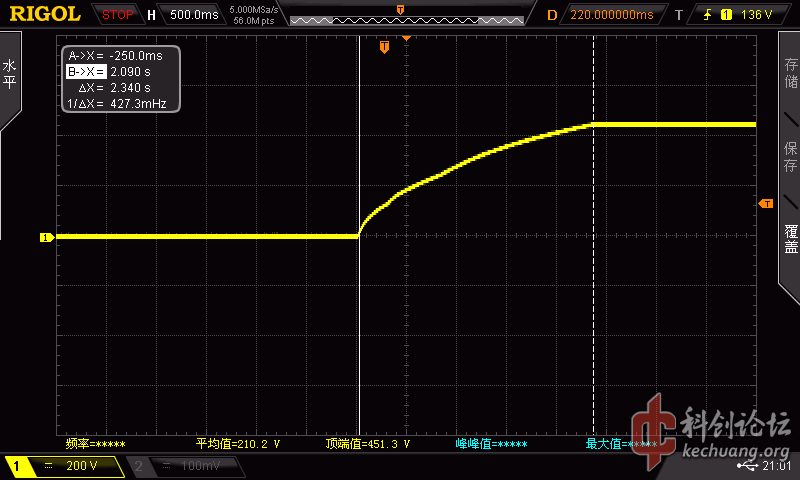Image resolution: width=800 pixels, height=480 pixels.
Task: Select the 保存 save menu item
Action: coord(790,157)
